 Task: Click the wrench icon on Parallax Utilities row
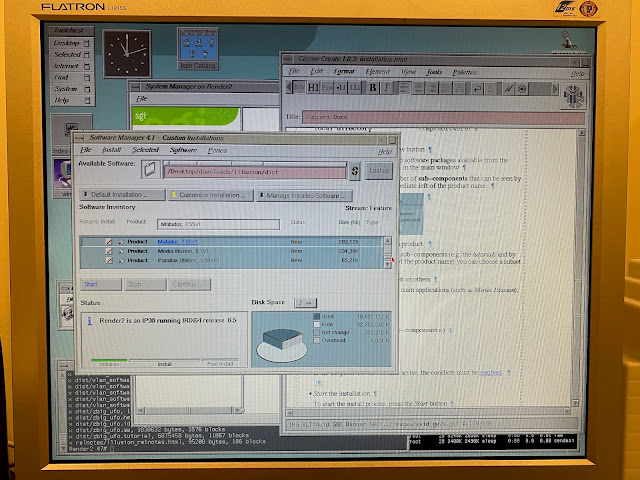121,260
